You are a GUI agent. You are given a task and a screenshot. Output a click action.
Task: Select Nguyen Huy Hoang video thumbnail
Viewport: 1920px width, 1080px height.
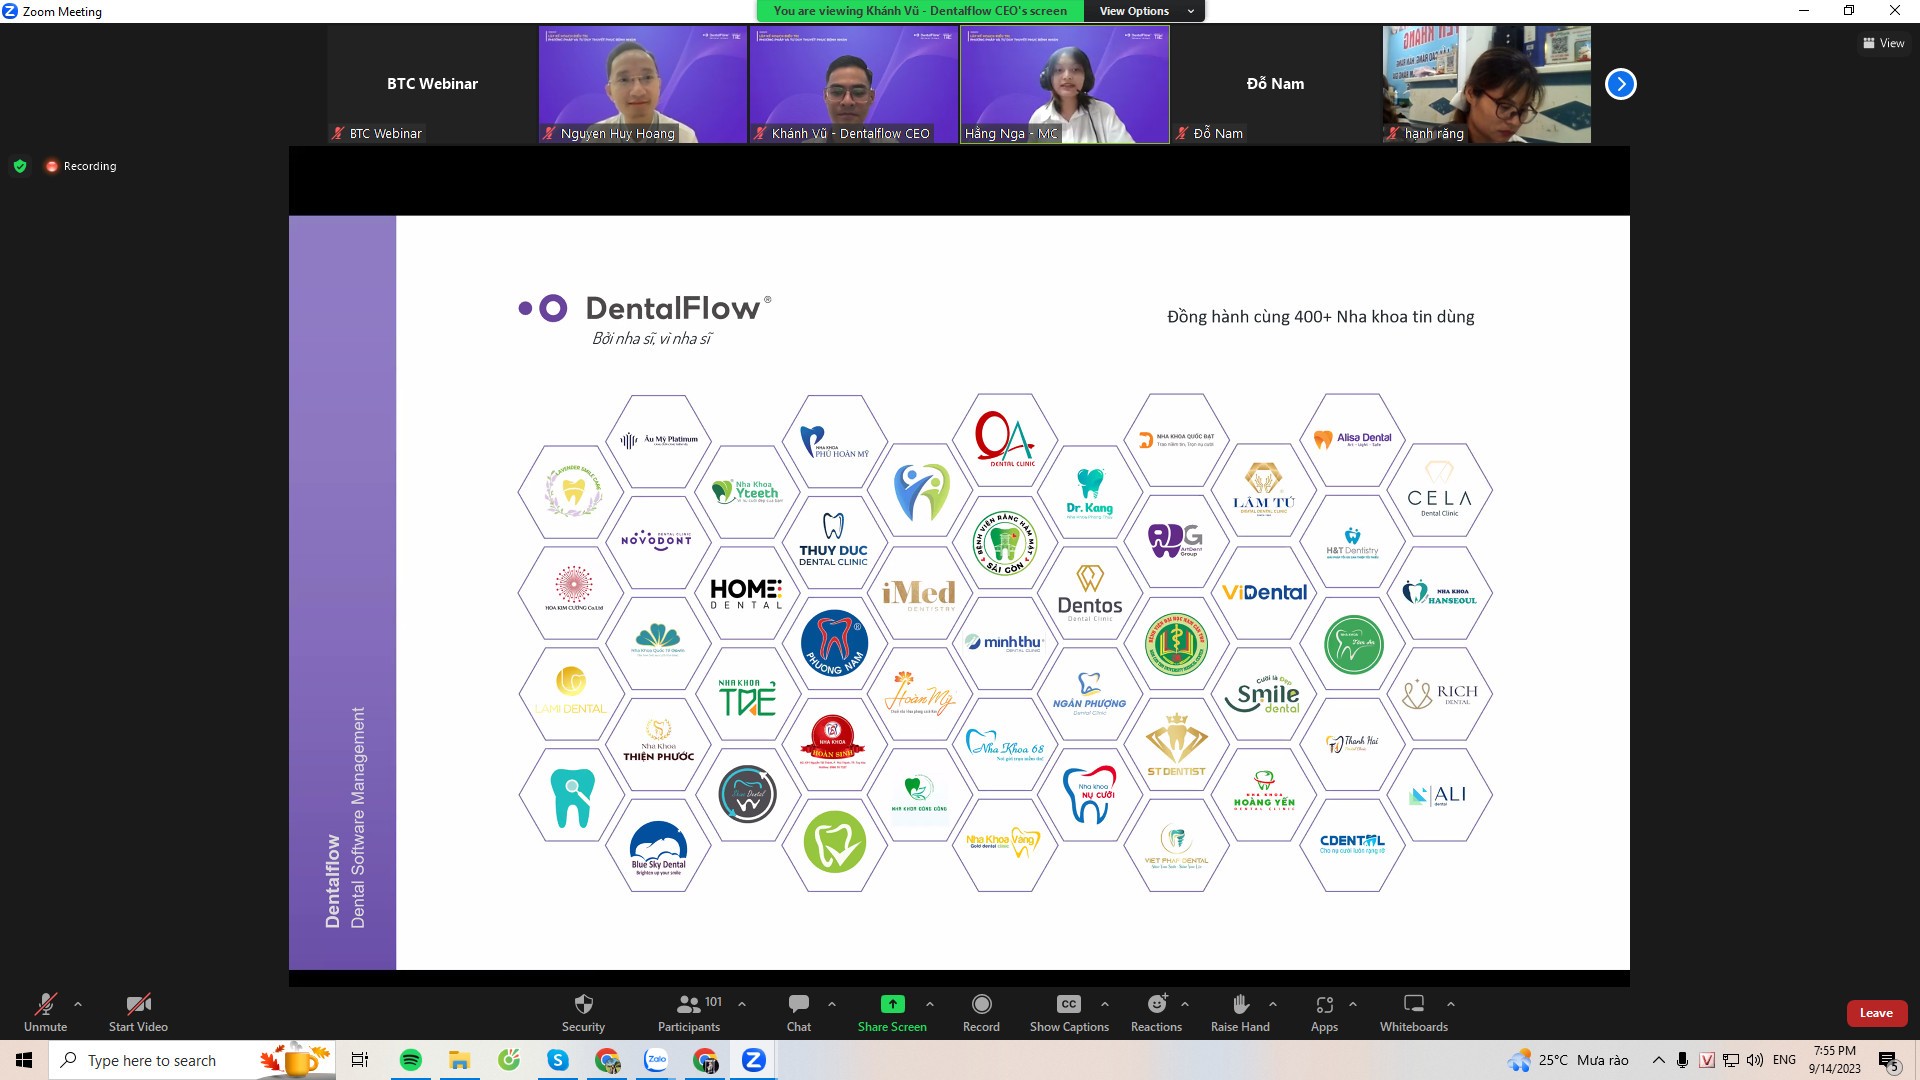pyautogui.click(x=643, y=84)
